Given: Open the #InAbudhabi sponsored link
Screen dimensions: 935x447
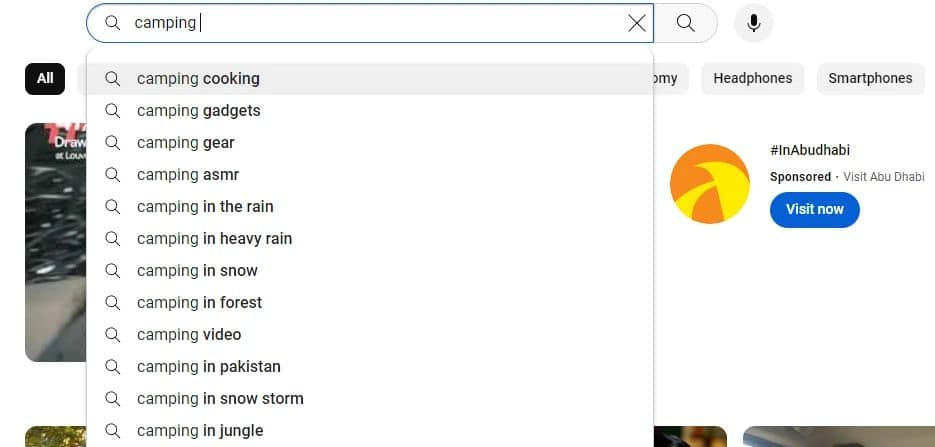Looking at the screenshot, I should point(810,150).
